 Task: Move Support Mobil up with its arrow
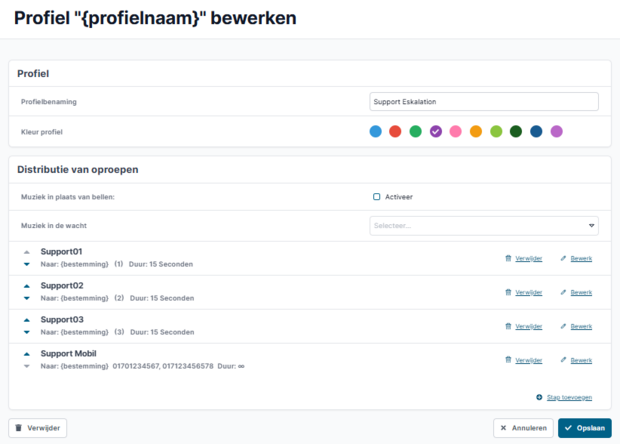(26, 354)
